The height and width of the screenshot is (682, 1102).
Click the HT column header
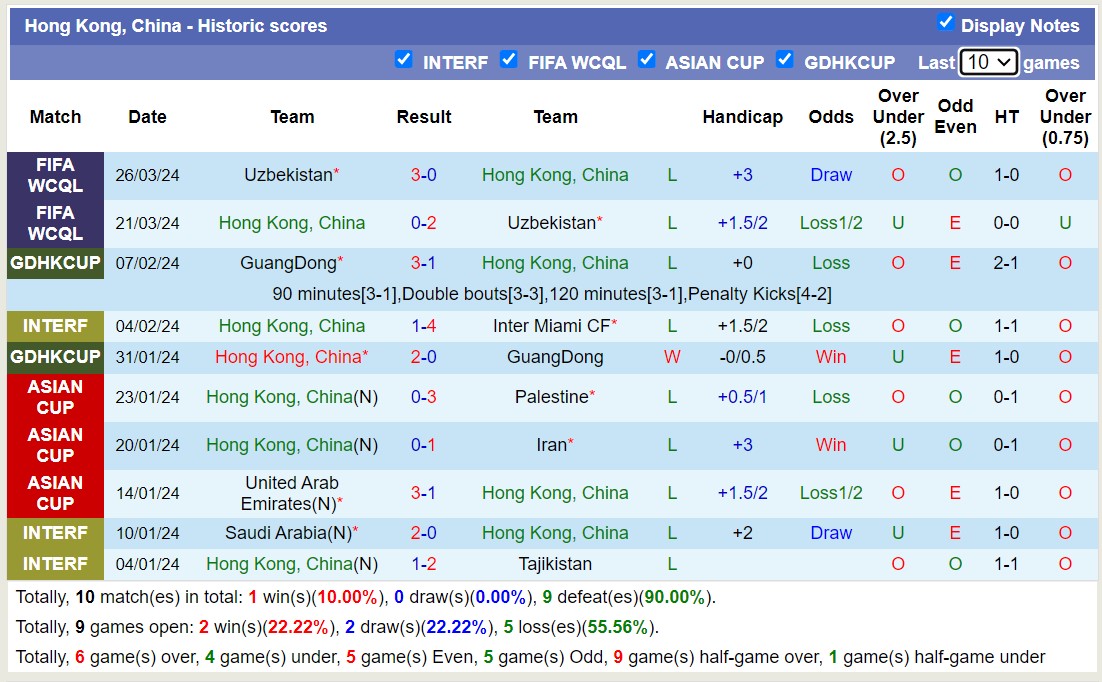pos(1006,117)
